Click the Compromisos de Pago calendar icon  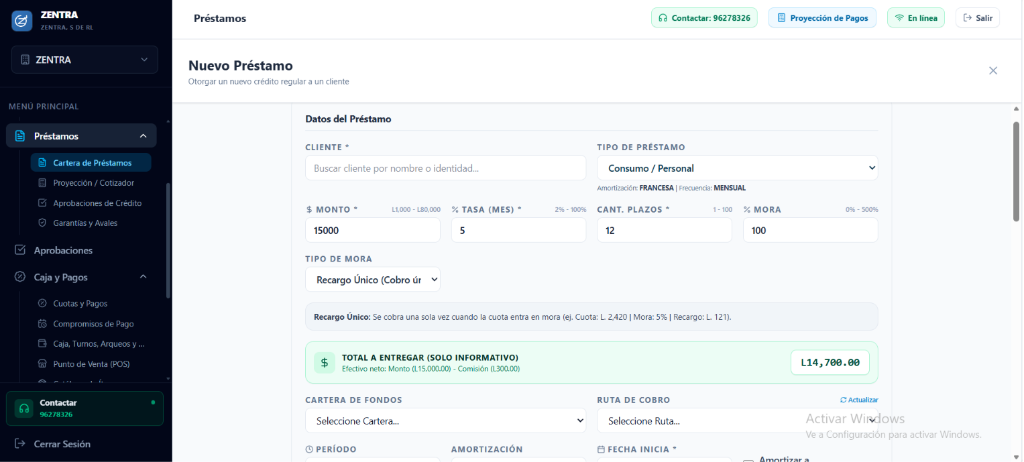pyautogui.click(x=42, y=323)
